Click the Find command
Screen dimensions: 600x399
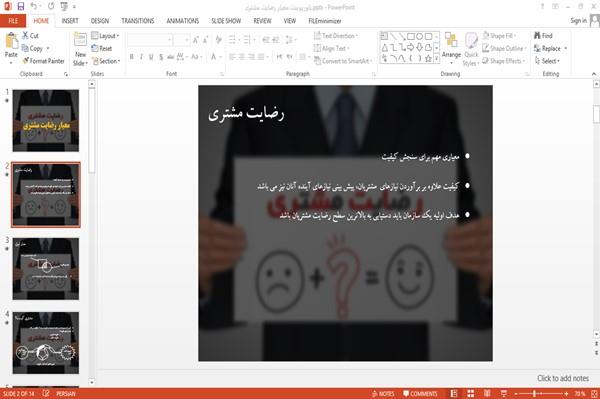543,36
